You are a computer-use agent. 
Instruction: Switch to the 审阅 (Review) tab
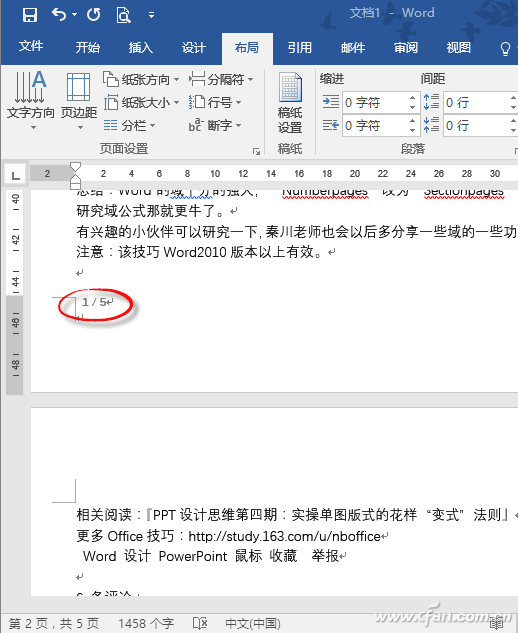tap(405, 48)
